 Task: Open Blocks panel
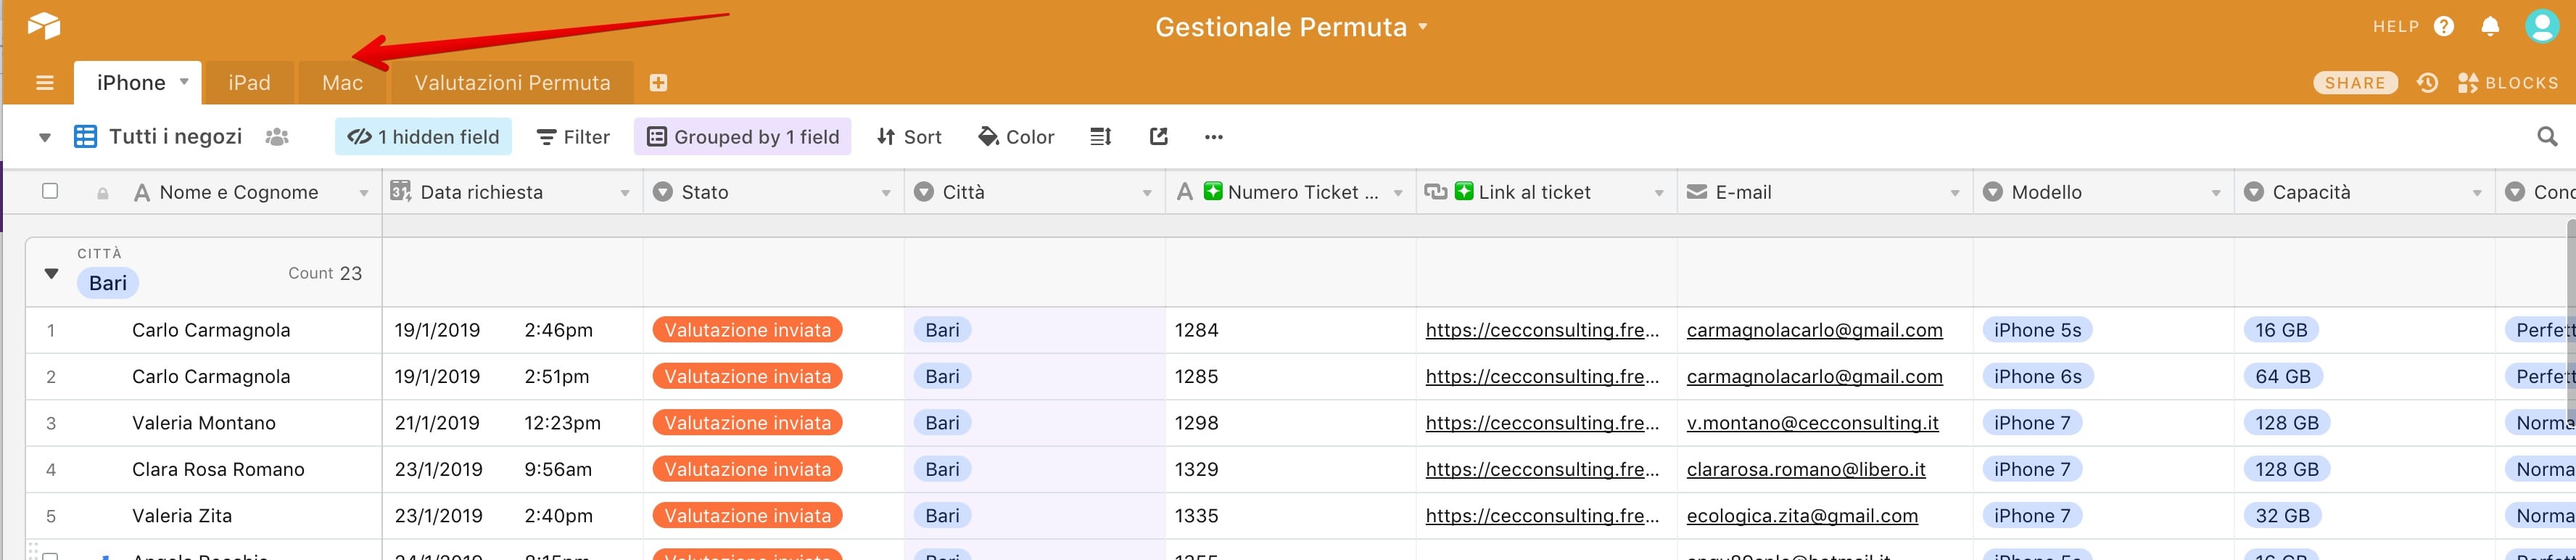click(x=2508, y=83)
